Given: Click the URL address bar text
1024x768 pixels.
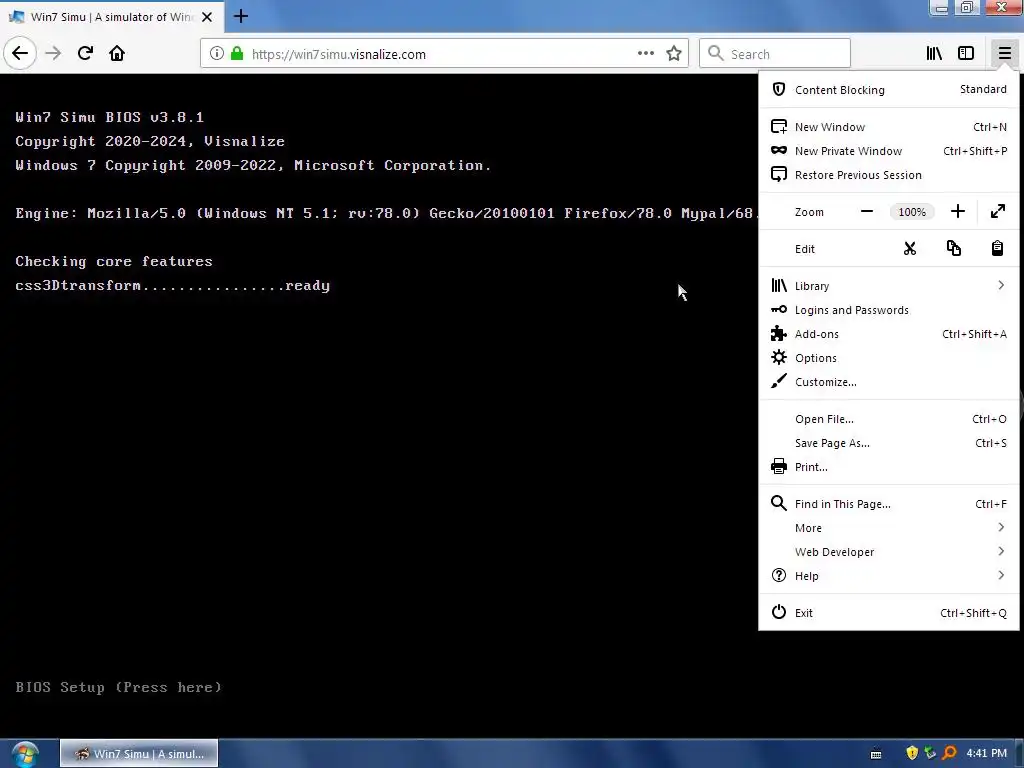Looking at the screenshot, I should pyautogui.click(x=338, y=54).
